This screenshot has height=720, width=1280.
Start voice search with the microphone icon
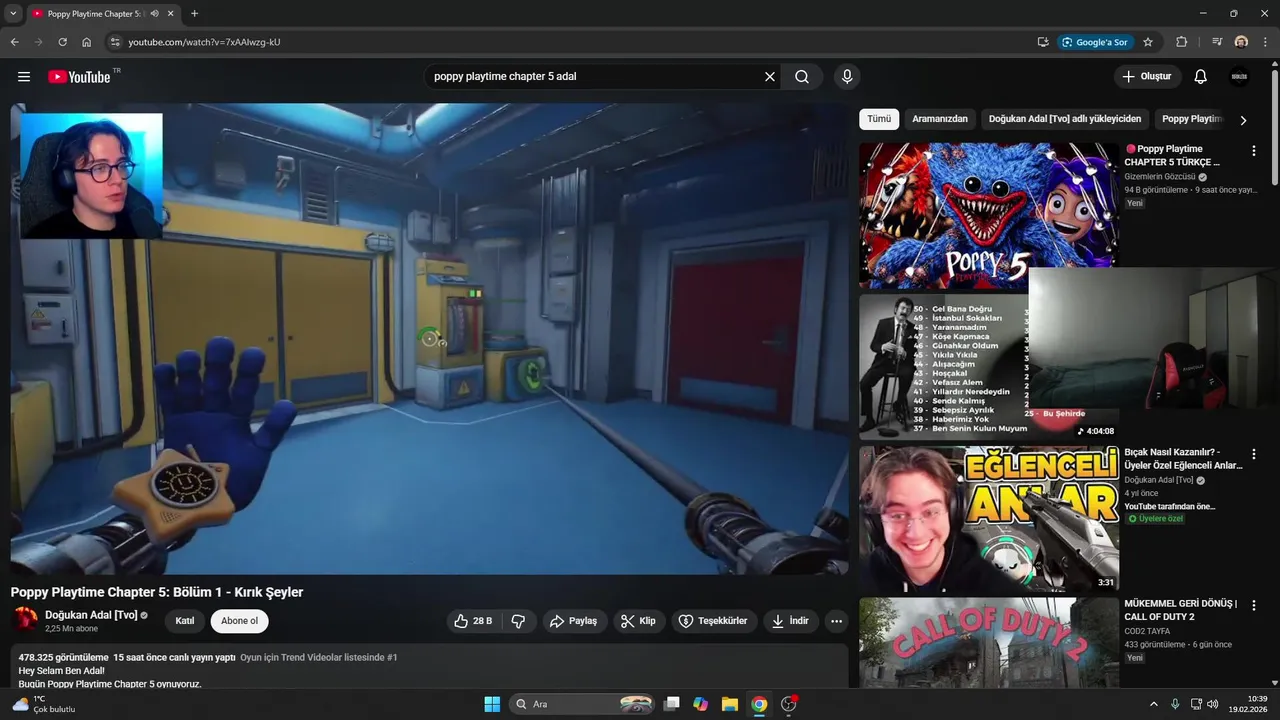(x=847, y=76)
